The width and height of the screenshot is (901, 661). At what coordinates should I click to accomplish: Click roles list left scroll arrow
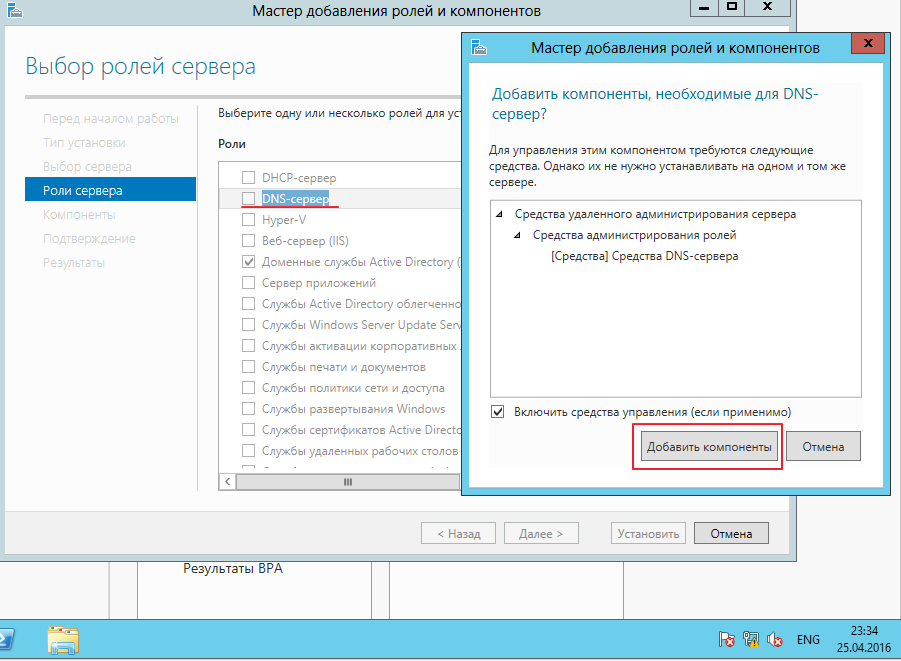pyautogui.click(x=228, y=482)
